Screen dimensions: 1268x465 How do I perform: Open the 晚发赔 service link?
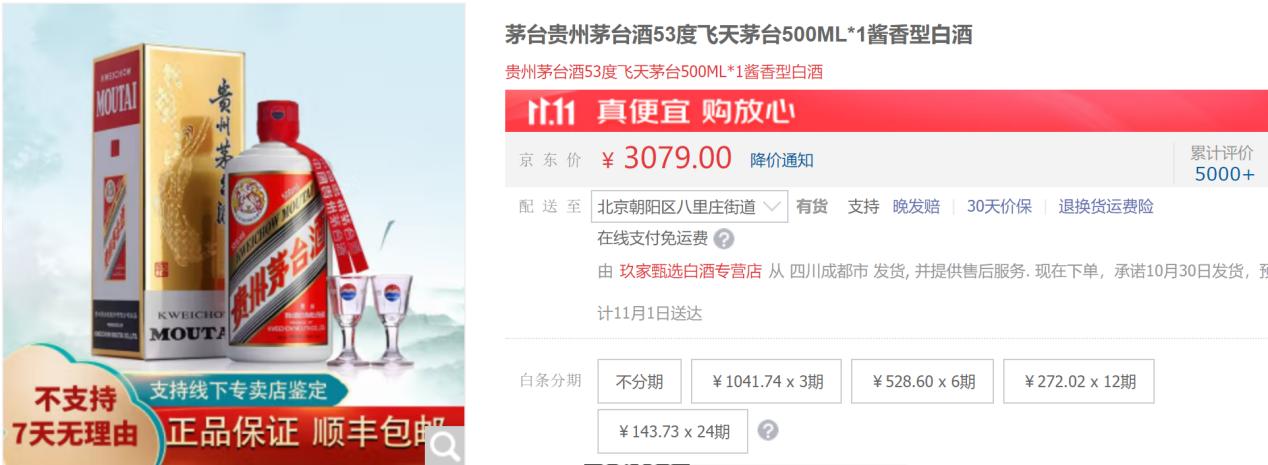click(916, 207)
